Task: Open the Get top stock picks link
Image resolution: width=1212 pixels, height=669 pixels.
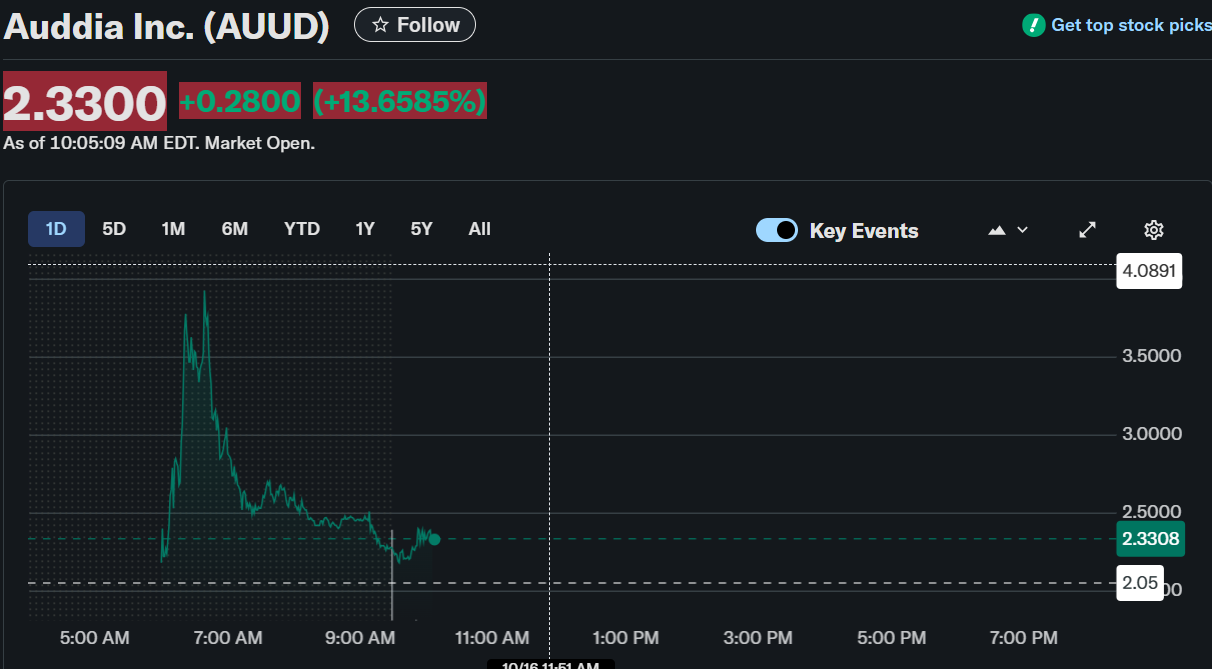Action: [x=1130, y=25]
